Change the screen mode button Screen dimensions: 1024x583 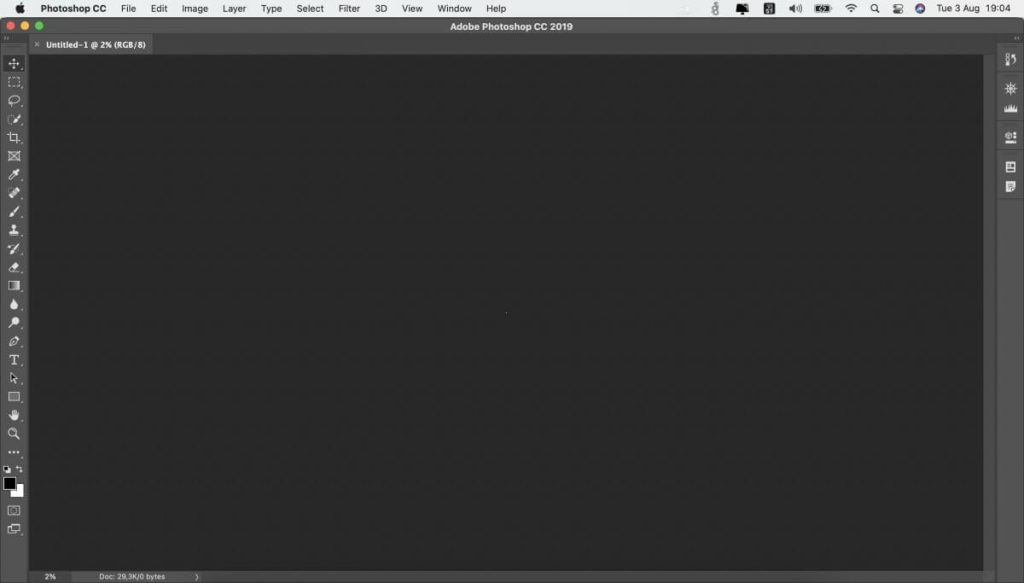[x=14, y=529]
